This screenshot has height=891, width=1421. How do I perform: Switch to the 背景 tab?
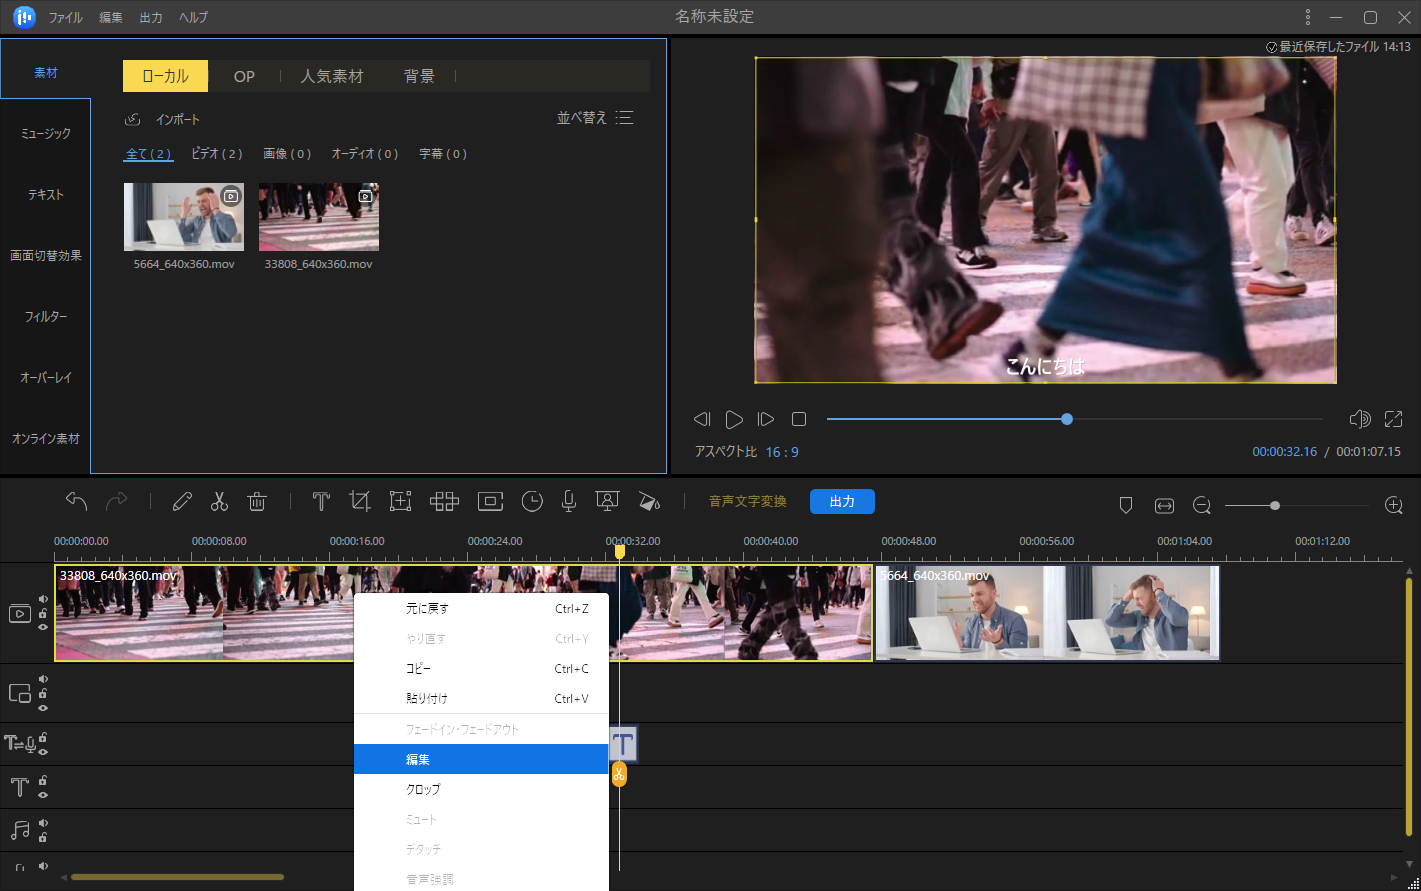[x=419, y=76]
